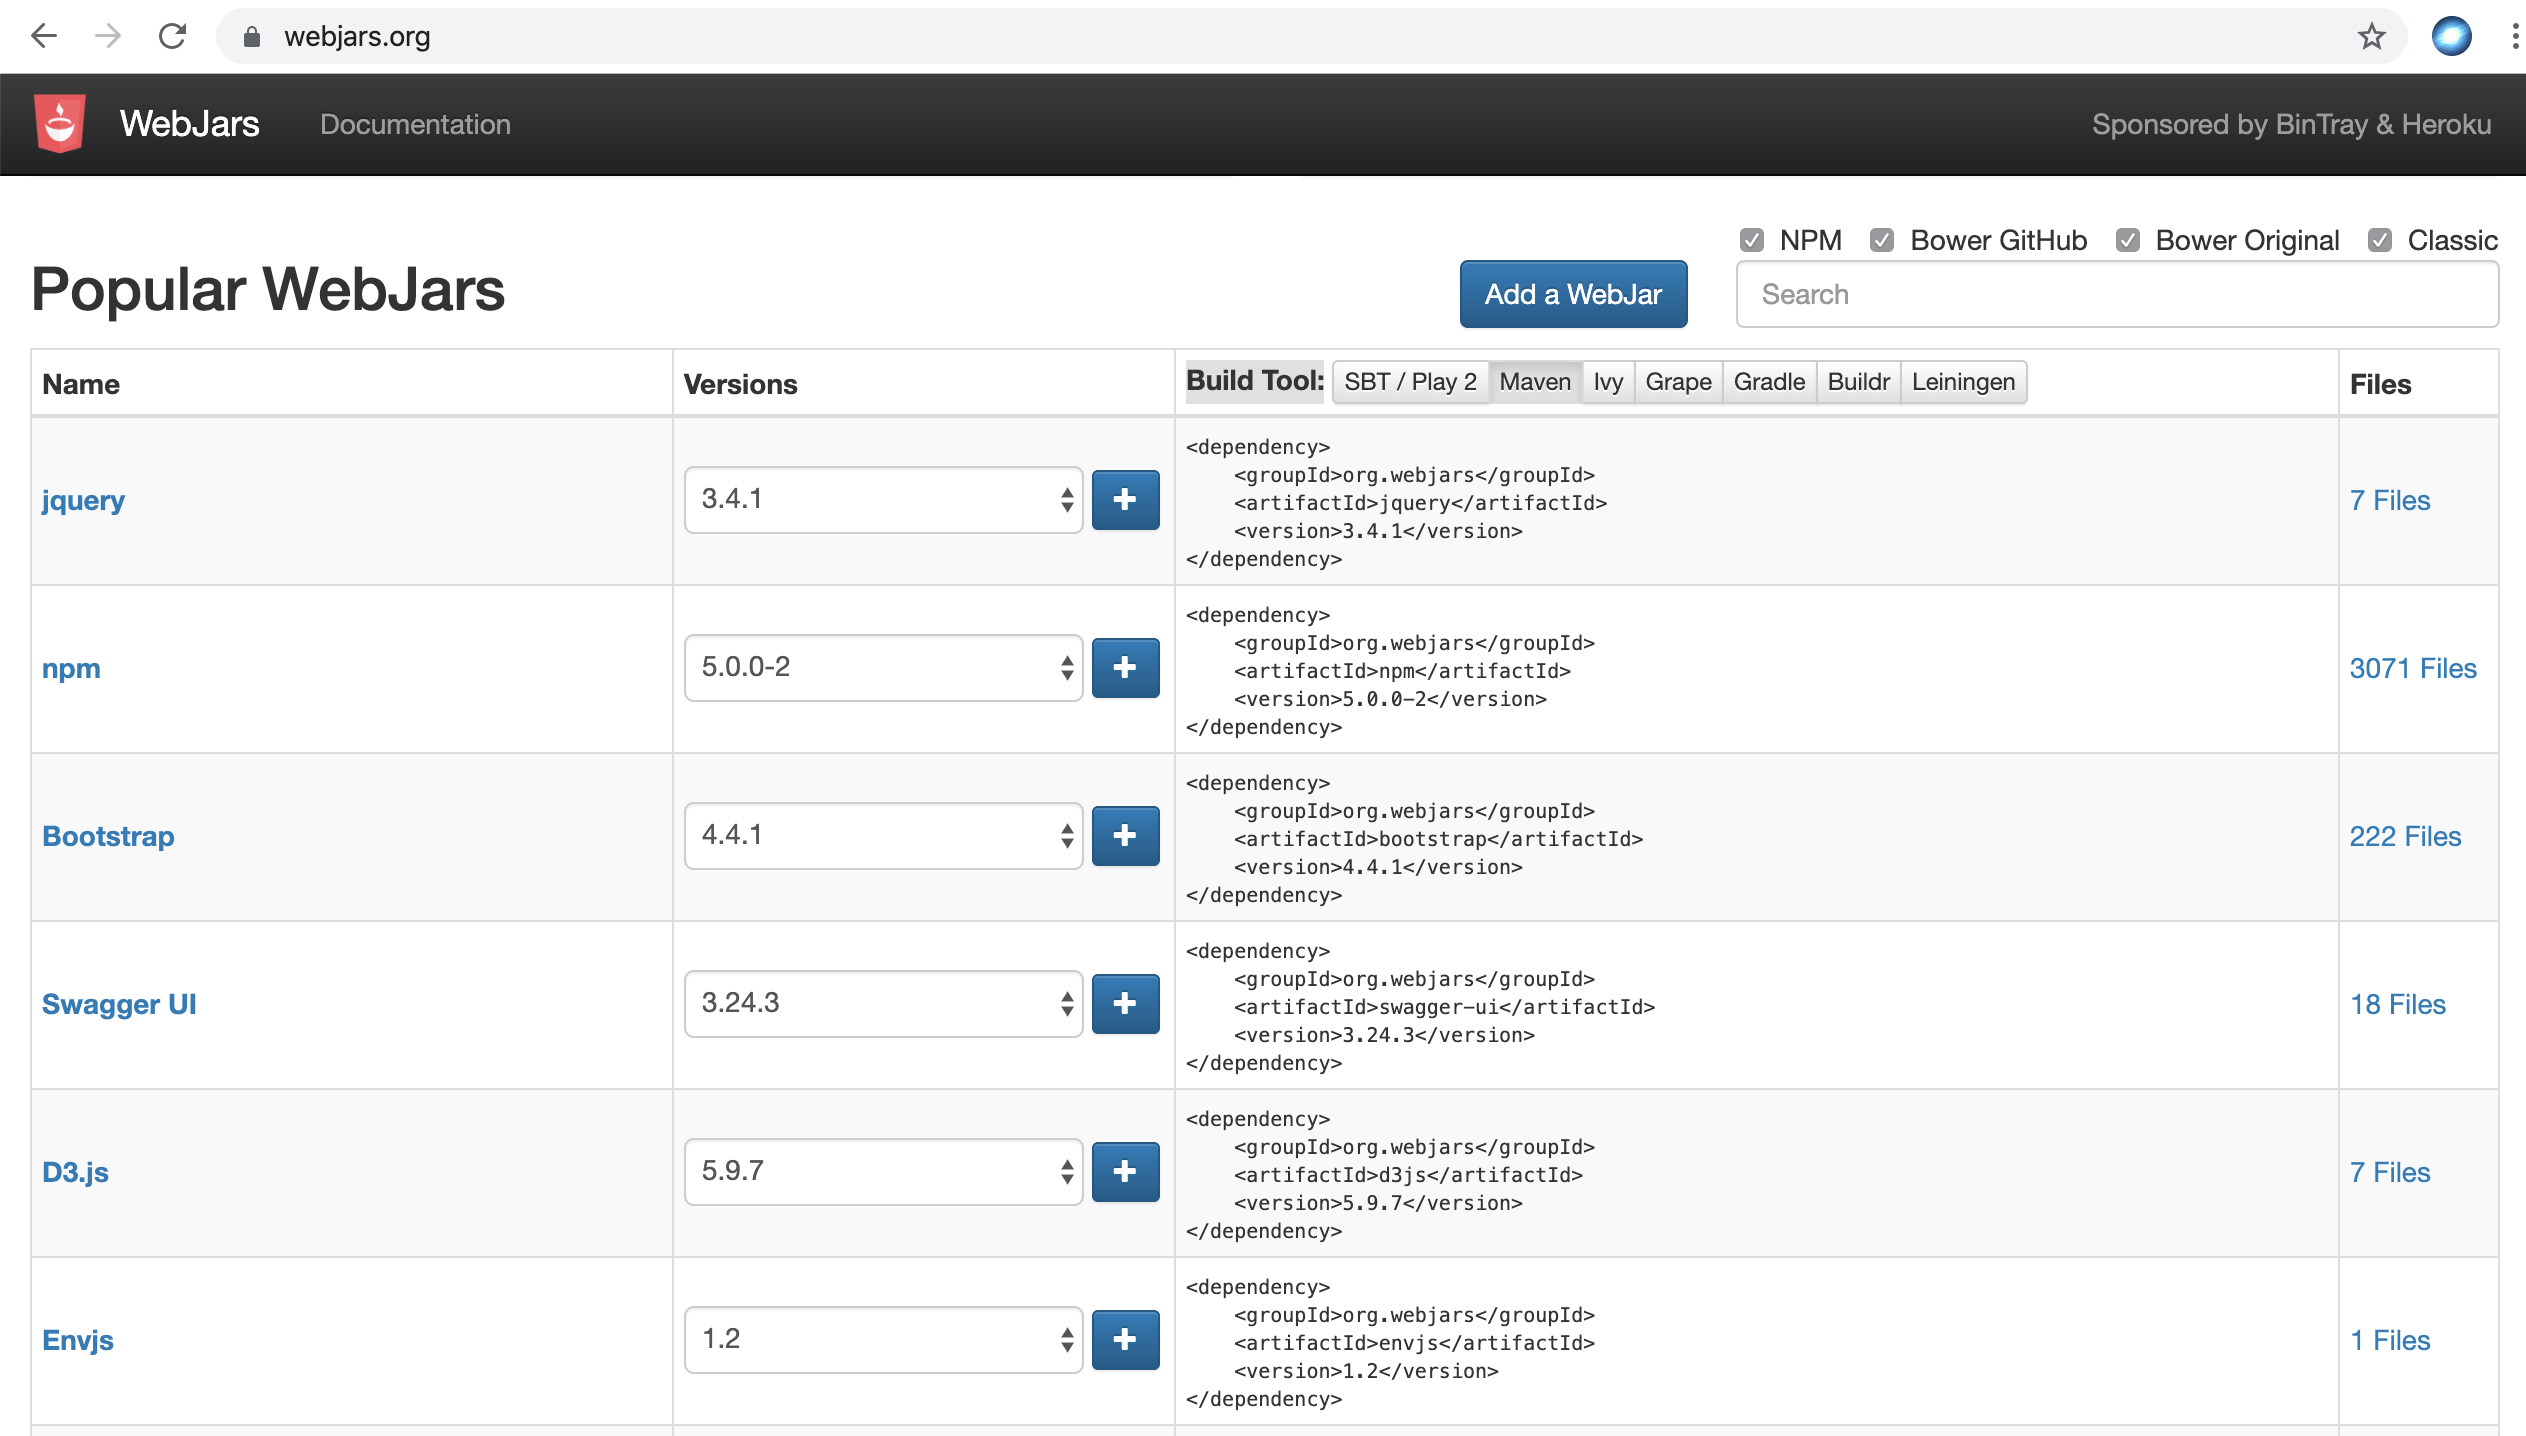Click the plus button for npm
The image size is (2526, 1436).
[1125, 667]
